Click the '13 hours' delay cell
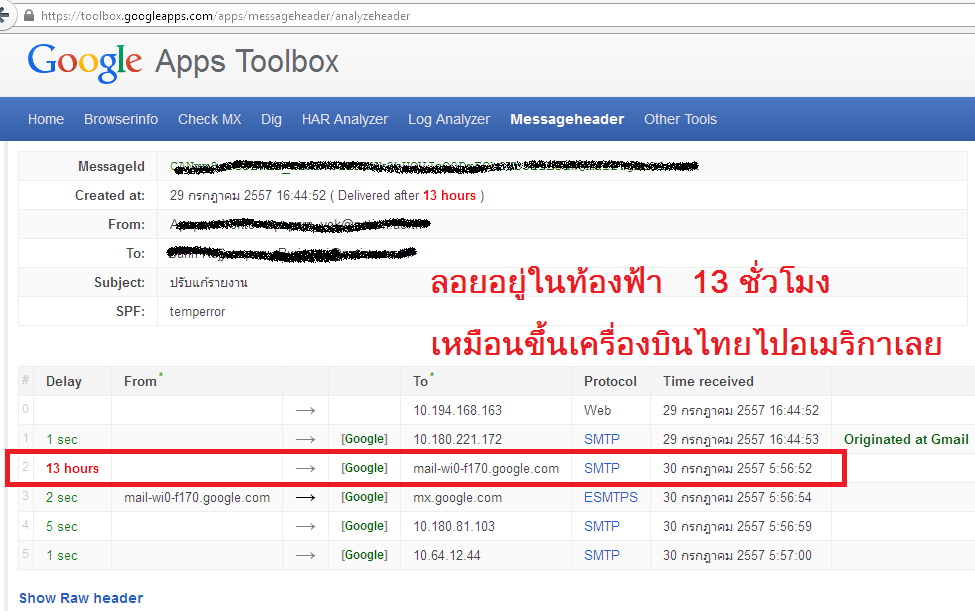The image size is (975, 611). click(72, 469)
